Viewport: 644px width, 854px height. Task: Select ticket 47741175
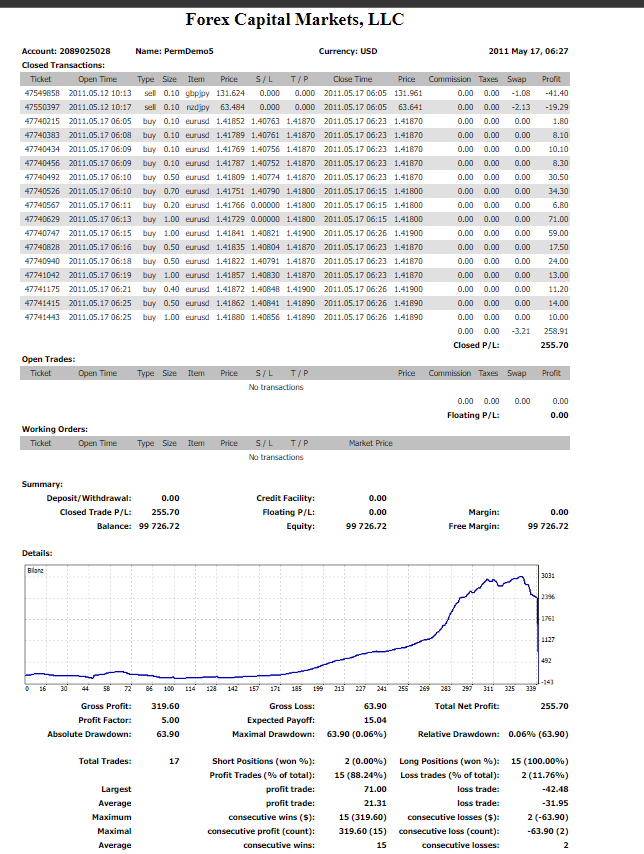coord(42,289)
